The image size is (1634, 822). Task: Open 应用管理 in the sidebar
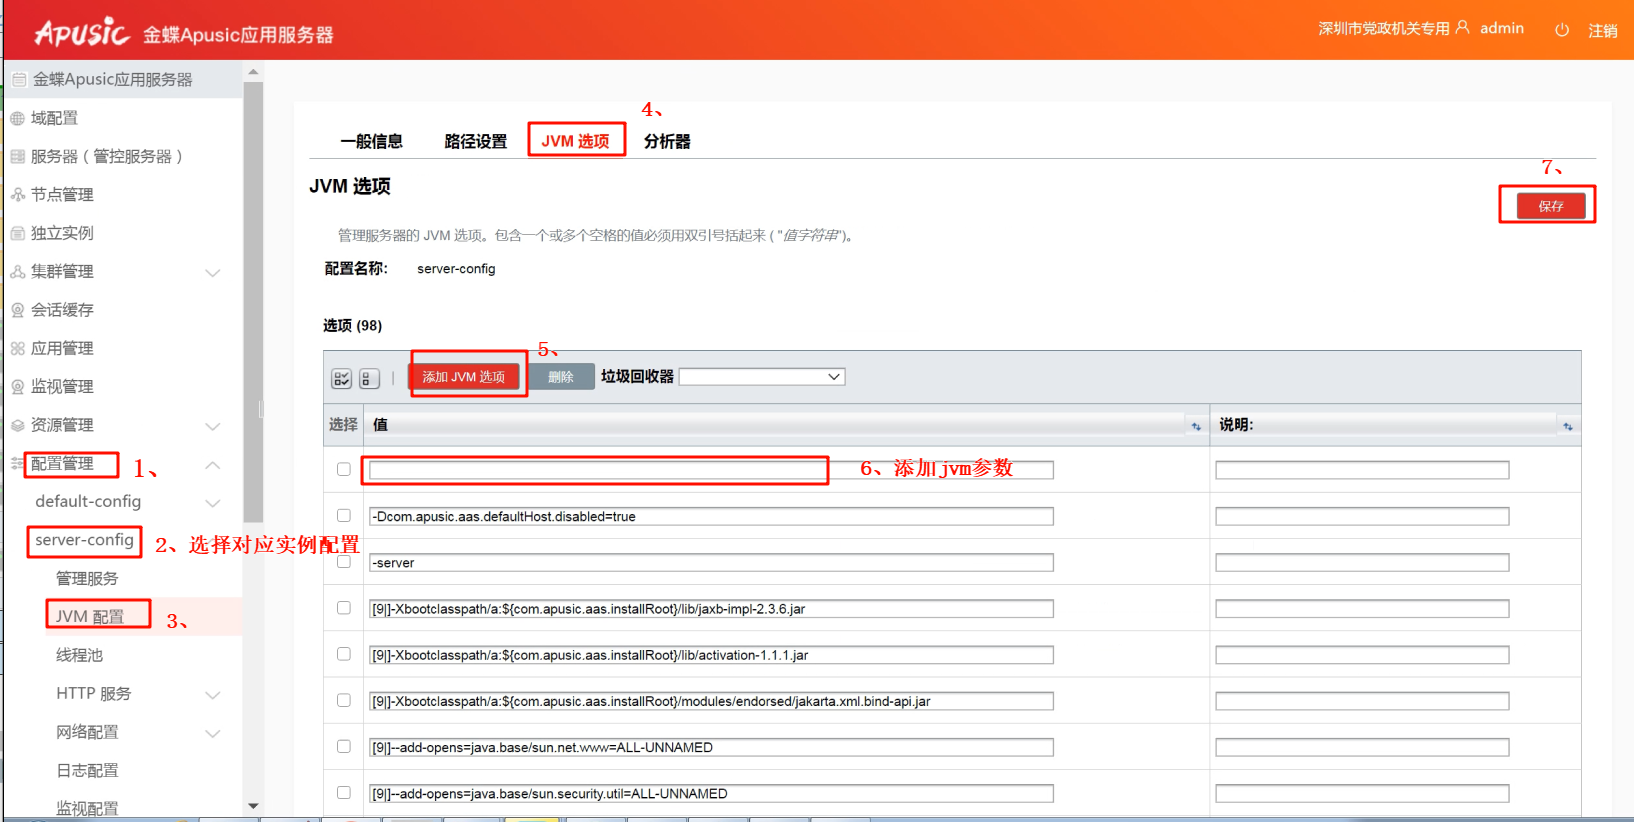point(62,348)
